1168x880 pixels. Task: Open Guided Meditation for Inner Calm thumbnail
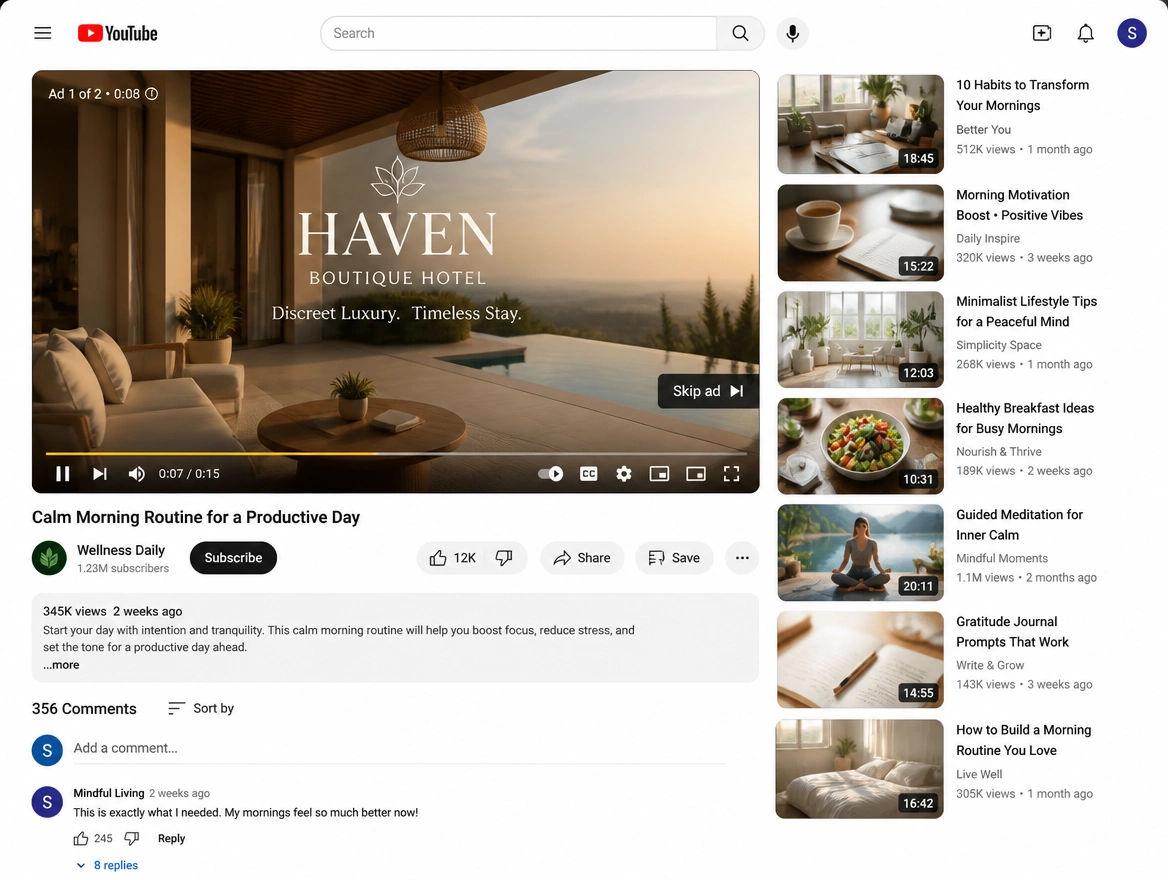click(x=860, y=552)
